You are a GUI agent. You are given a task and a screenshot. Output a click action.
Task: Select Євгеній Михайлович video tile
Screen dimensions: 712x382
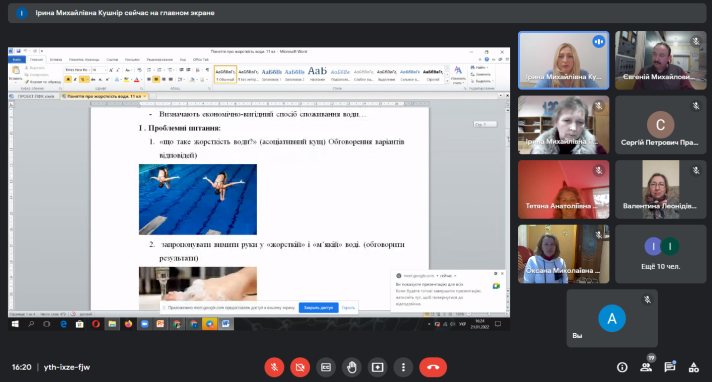(x=661, y=60)
